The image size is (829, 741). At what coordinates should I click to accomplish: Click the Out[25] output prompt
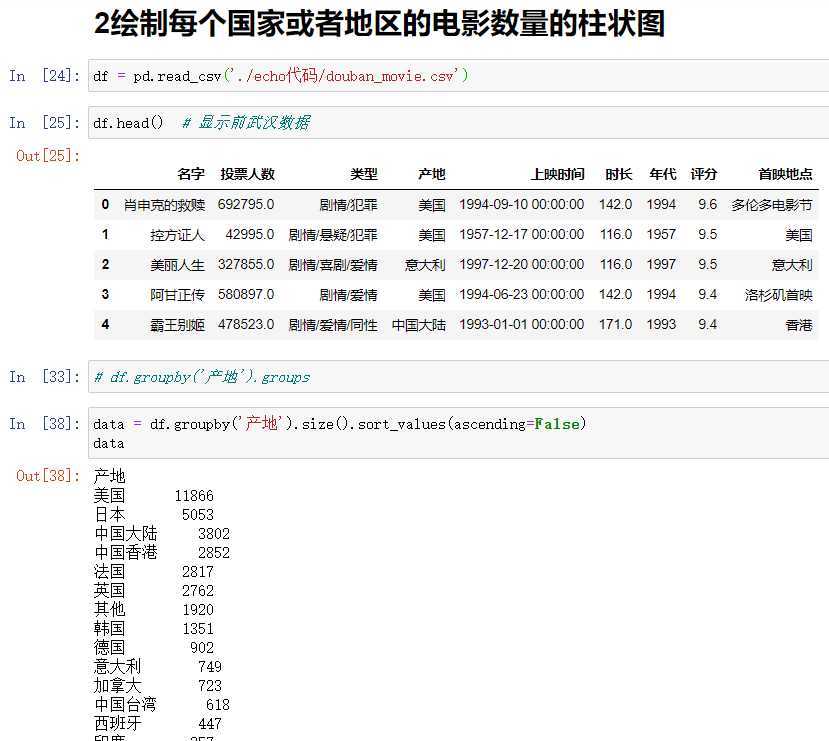click(x=48, y=155)
